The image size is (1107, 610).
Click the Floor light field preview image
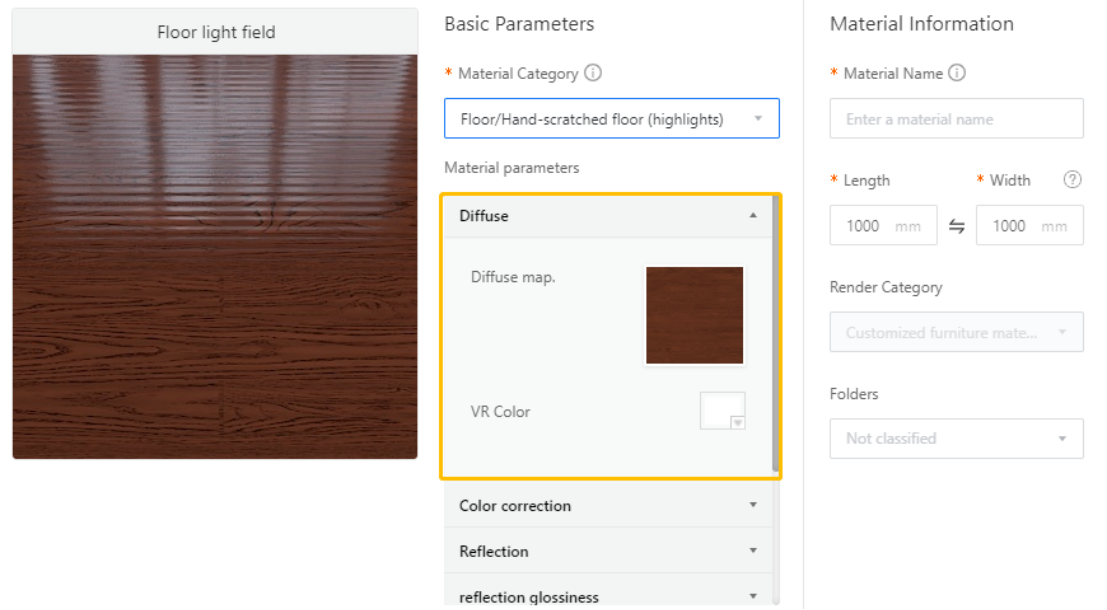pos(215,257)
